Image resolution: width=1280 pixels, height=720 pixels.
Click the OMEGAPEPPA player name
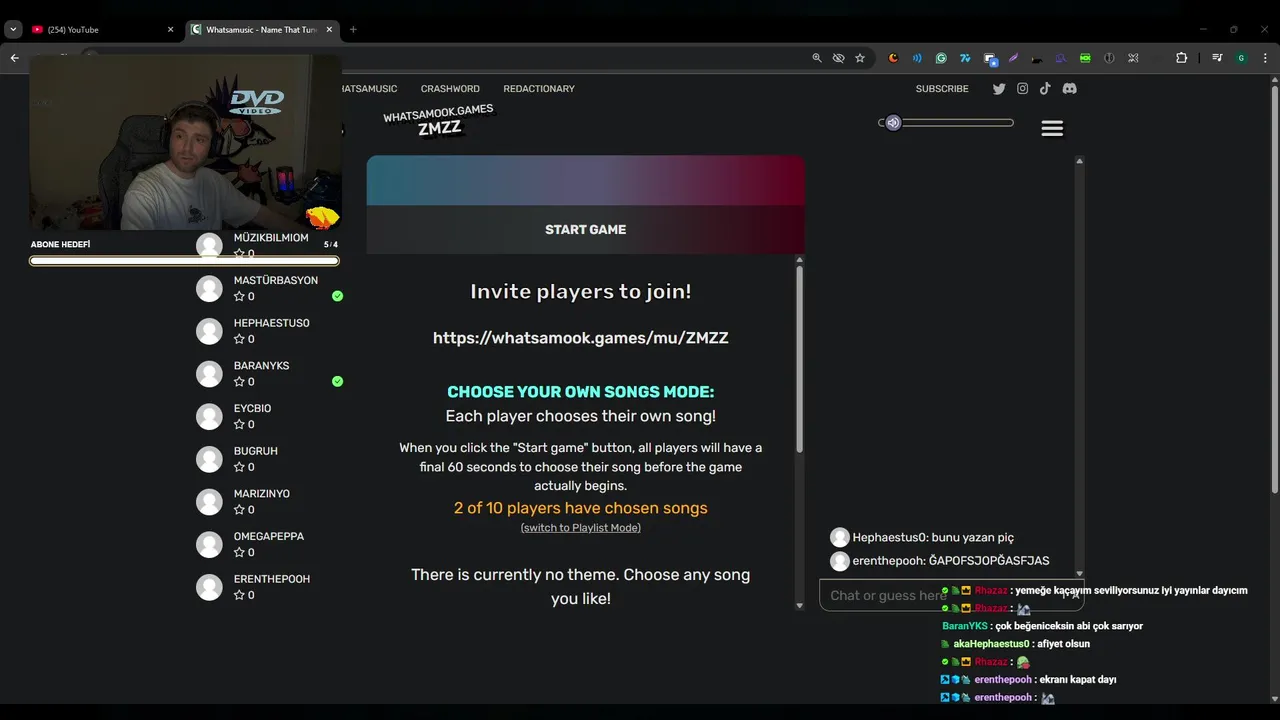(x=269, y=536)
